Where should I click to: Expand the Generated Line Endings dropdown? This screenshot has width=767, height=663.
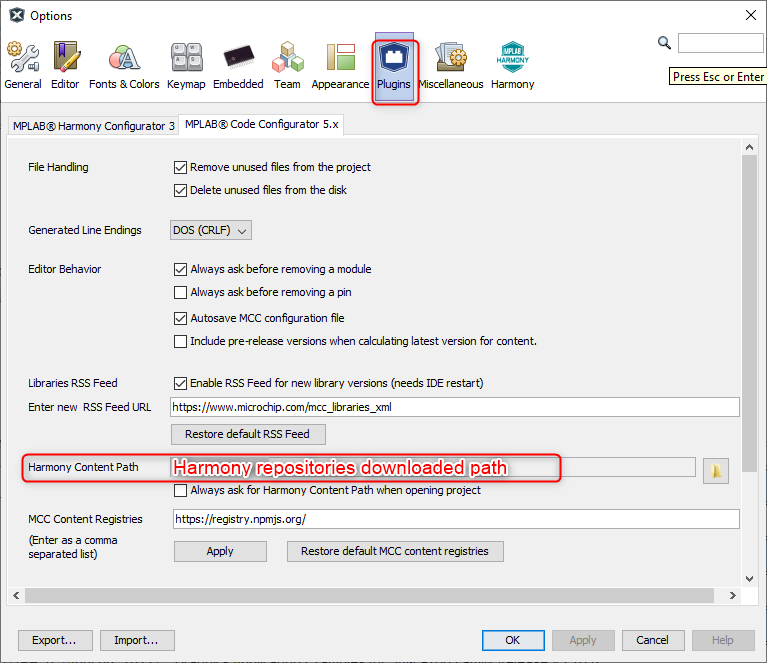click(210, 230)
